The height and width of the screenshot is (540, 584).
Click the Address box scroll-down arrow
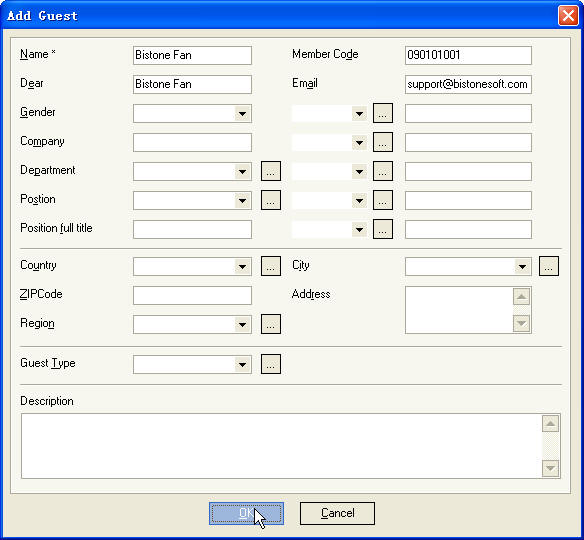pyautogui.click(x=521, y=323)
